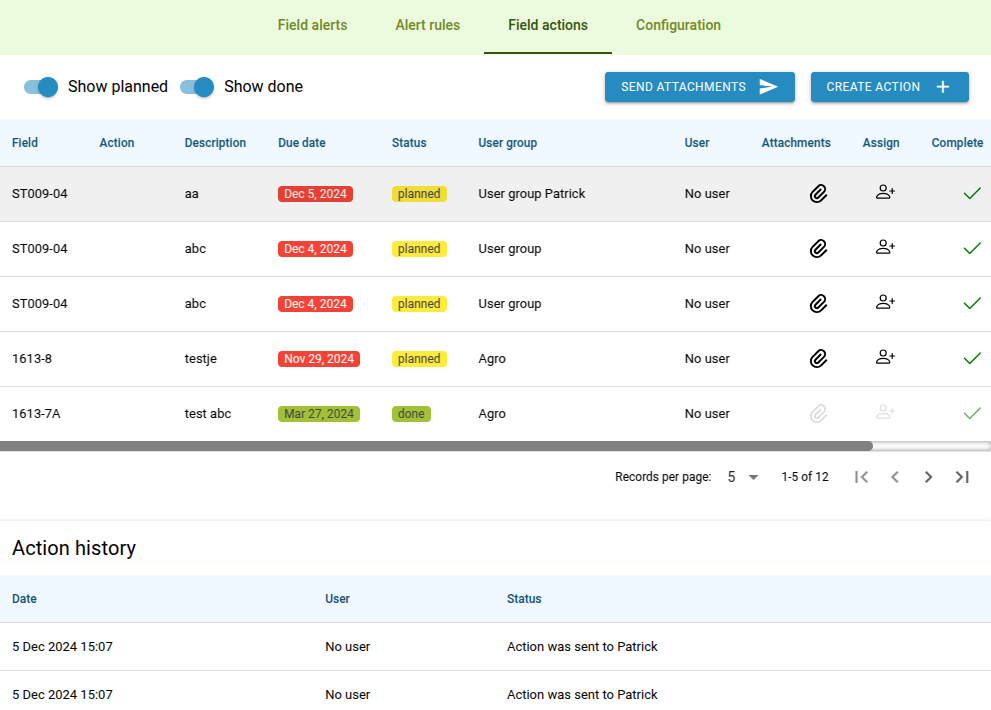
Task: Sort the table by Due date column
Action: point(301,143)
